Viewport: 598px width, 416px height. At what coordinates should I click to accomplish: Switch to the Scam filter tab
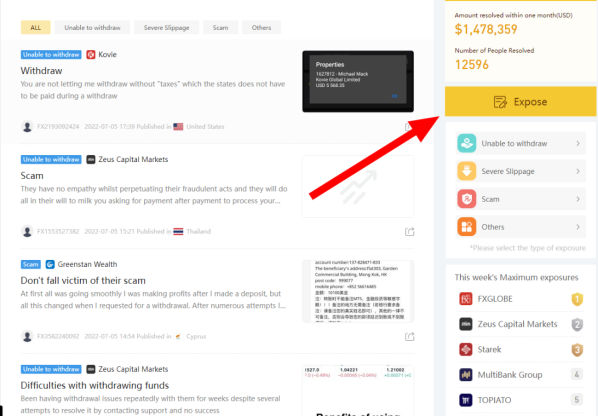[220, 27]
